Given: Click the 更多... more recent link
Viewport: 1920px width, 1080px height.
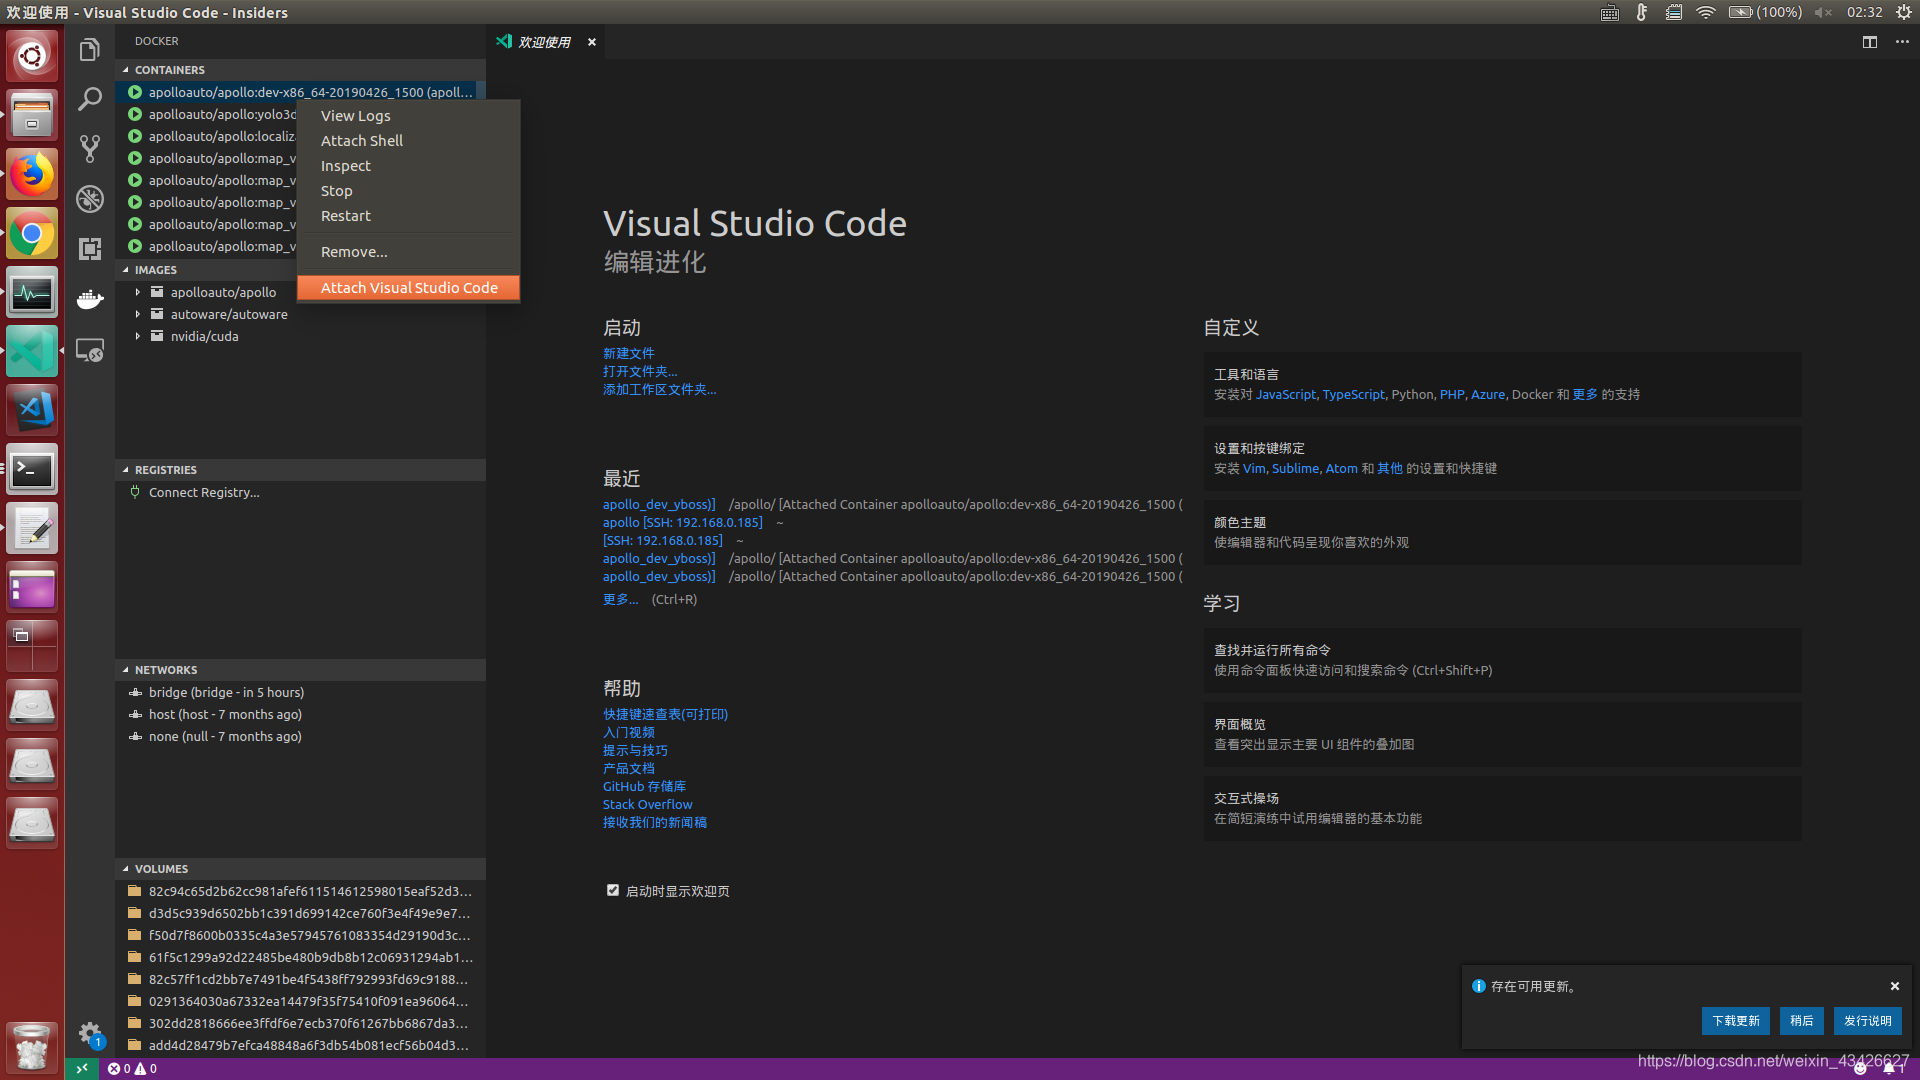Looking at the screenshot, I should (620, 599).
